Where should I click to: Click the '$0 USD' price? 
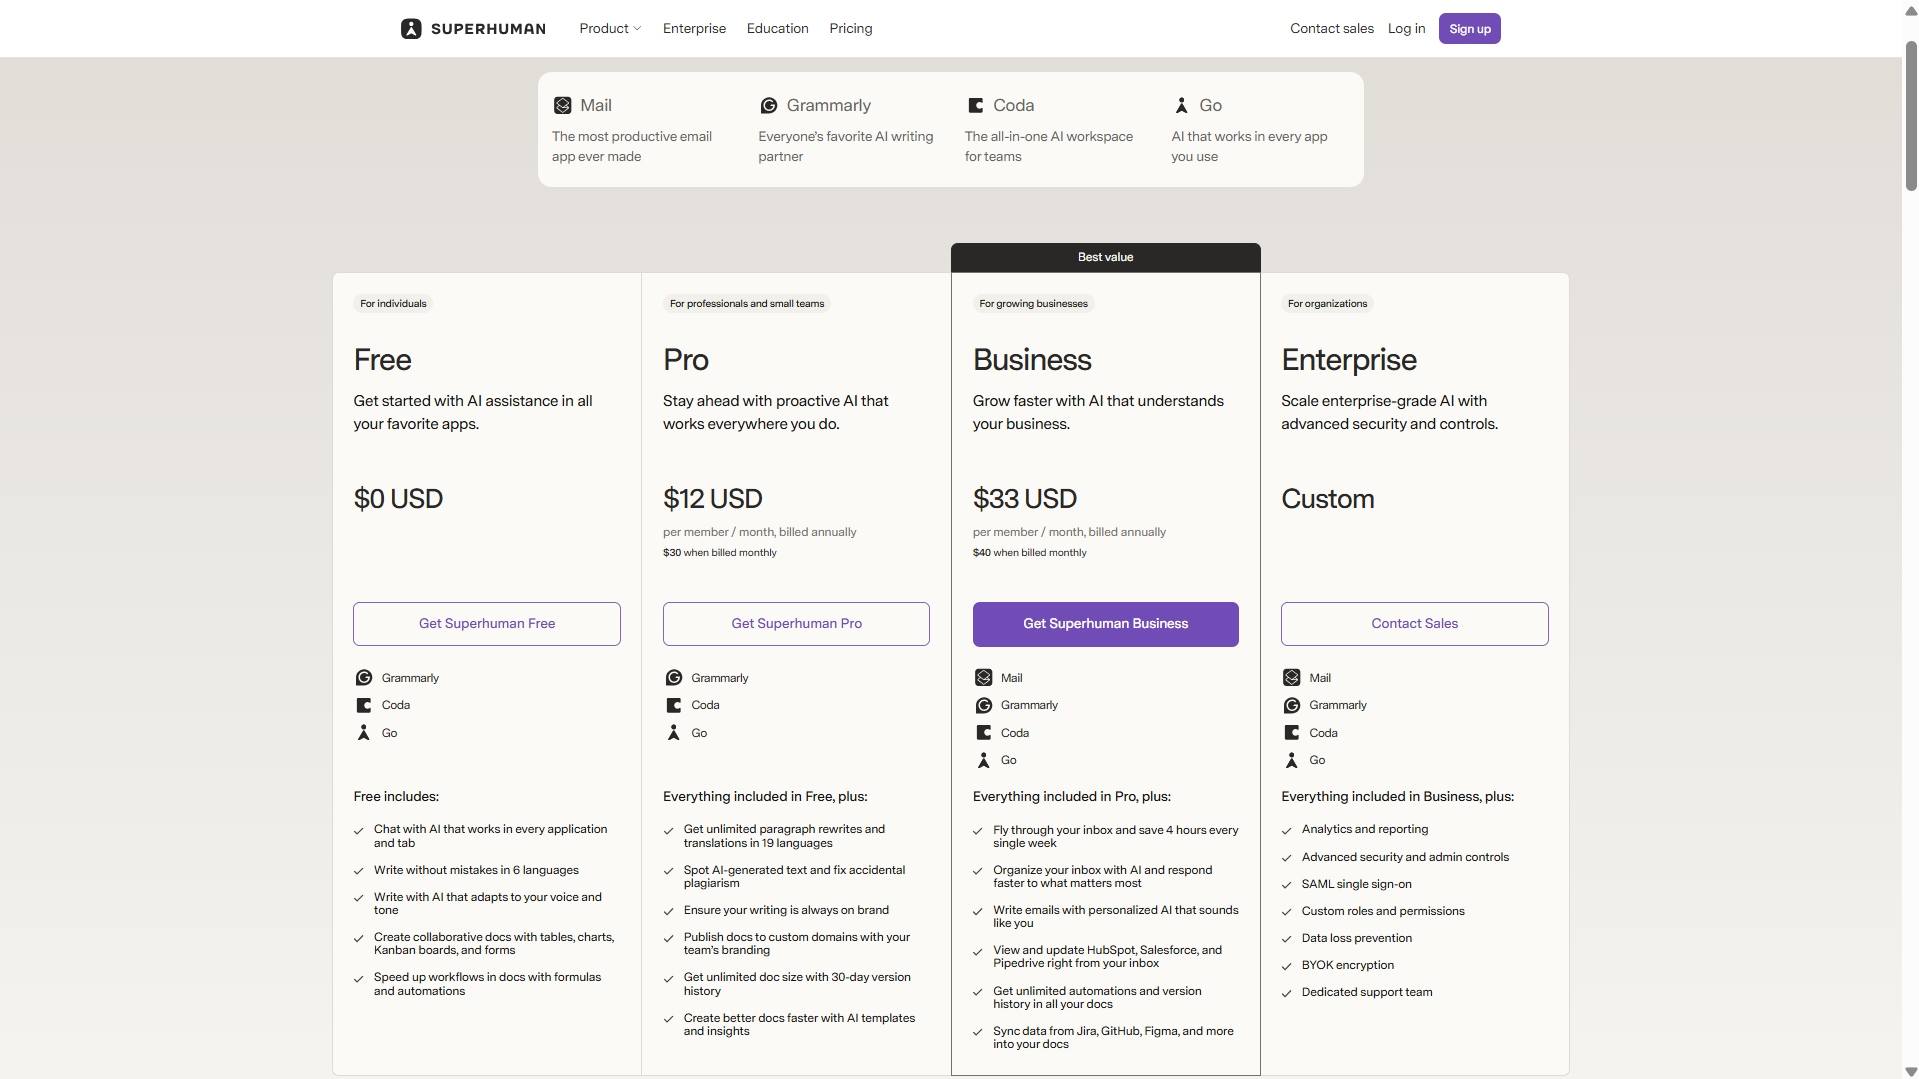[x=398, y=499]
